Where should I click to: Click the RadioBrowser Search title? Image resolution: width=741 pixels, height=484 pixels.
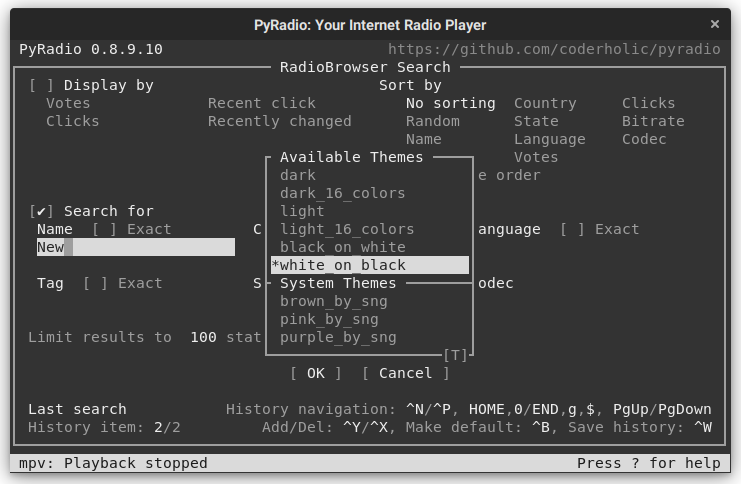pyautogui.click(x=365, y=68)
